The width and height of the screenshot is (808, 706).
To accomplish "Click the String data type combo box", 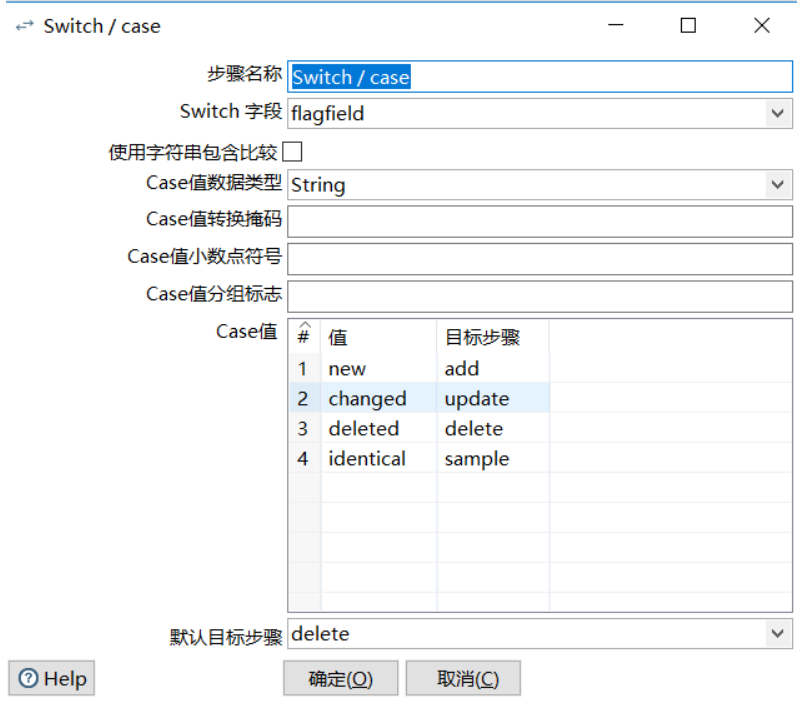I will click(x=540, y=184).
